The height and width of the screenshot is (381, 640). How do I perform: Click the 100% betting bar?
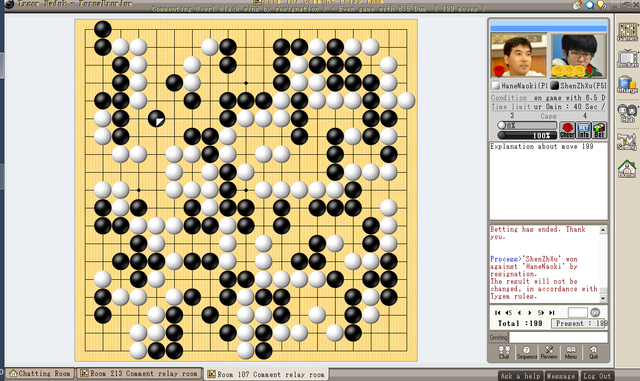[527, 135]
